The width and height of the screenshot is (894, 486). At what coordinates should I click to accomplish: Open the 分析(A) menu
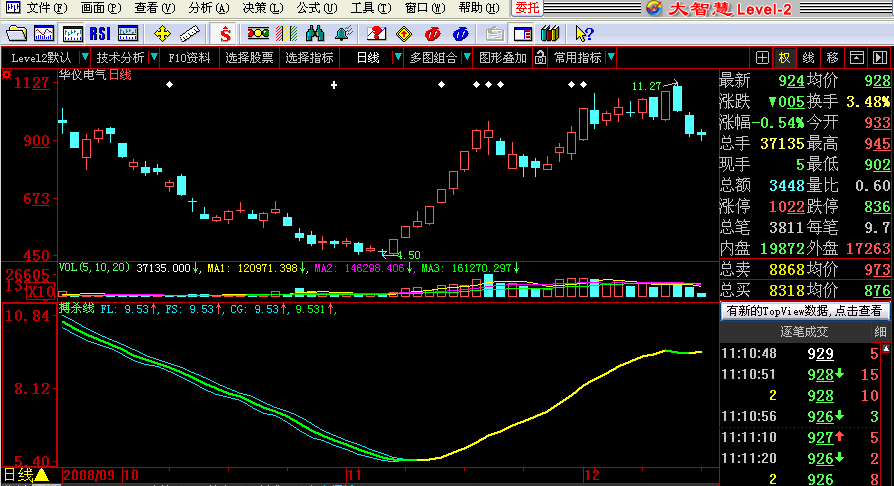click(x=209, y=8)
